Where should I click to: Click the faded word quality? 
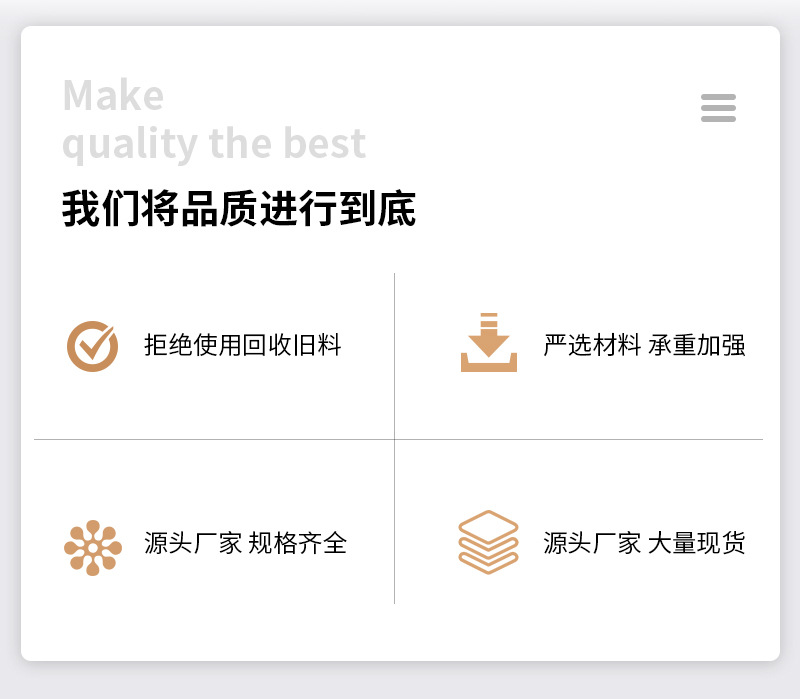(x=130, y=145)
